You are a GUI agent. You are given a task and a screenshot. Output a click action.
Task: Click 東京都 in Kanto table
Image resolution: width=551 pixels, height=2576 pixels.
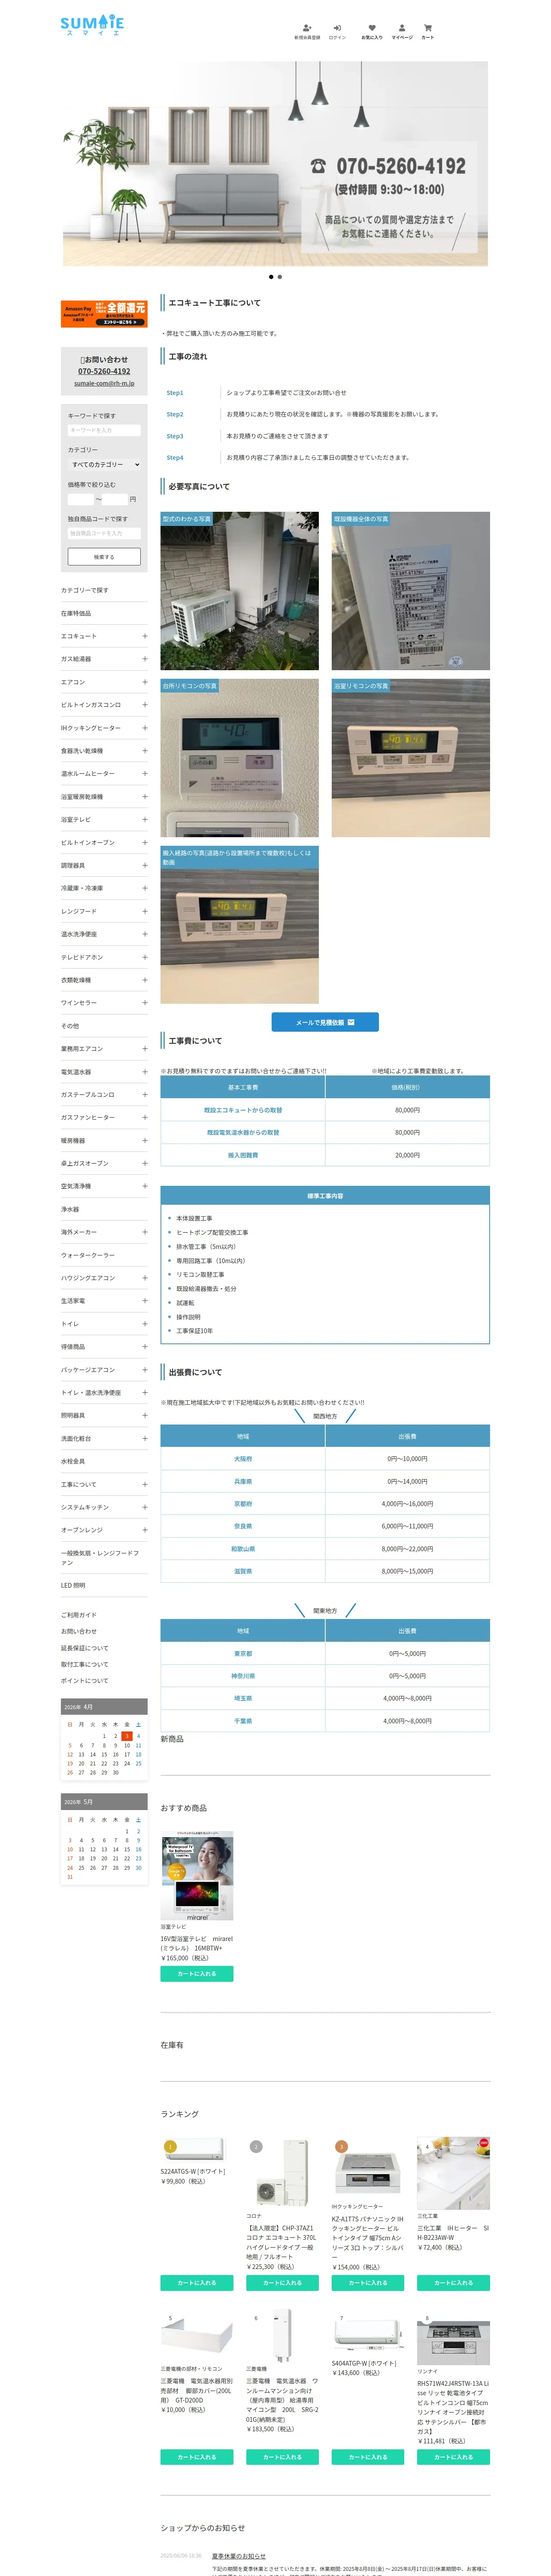click(243, 1654)
